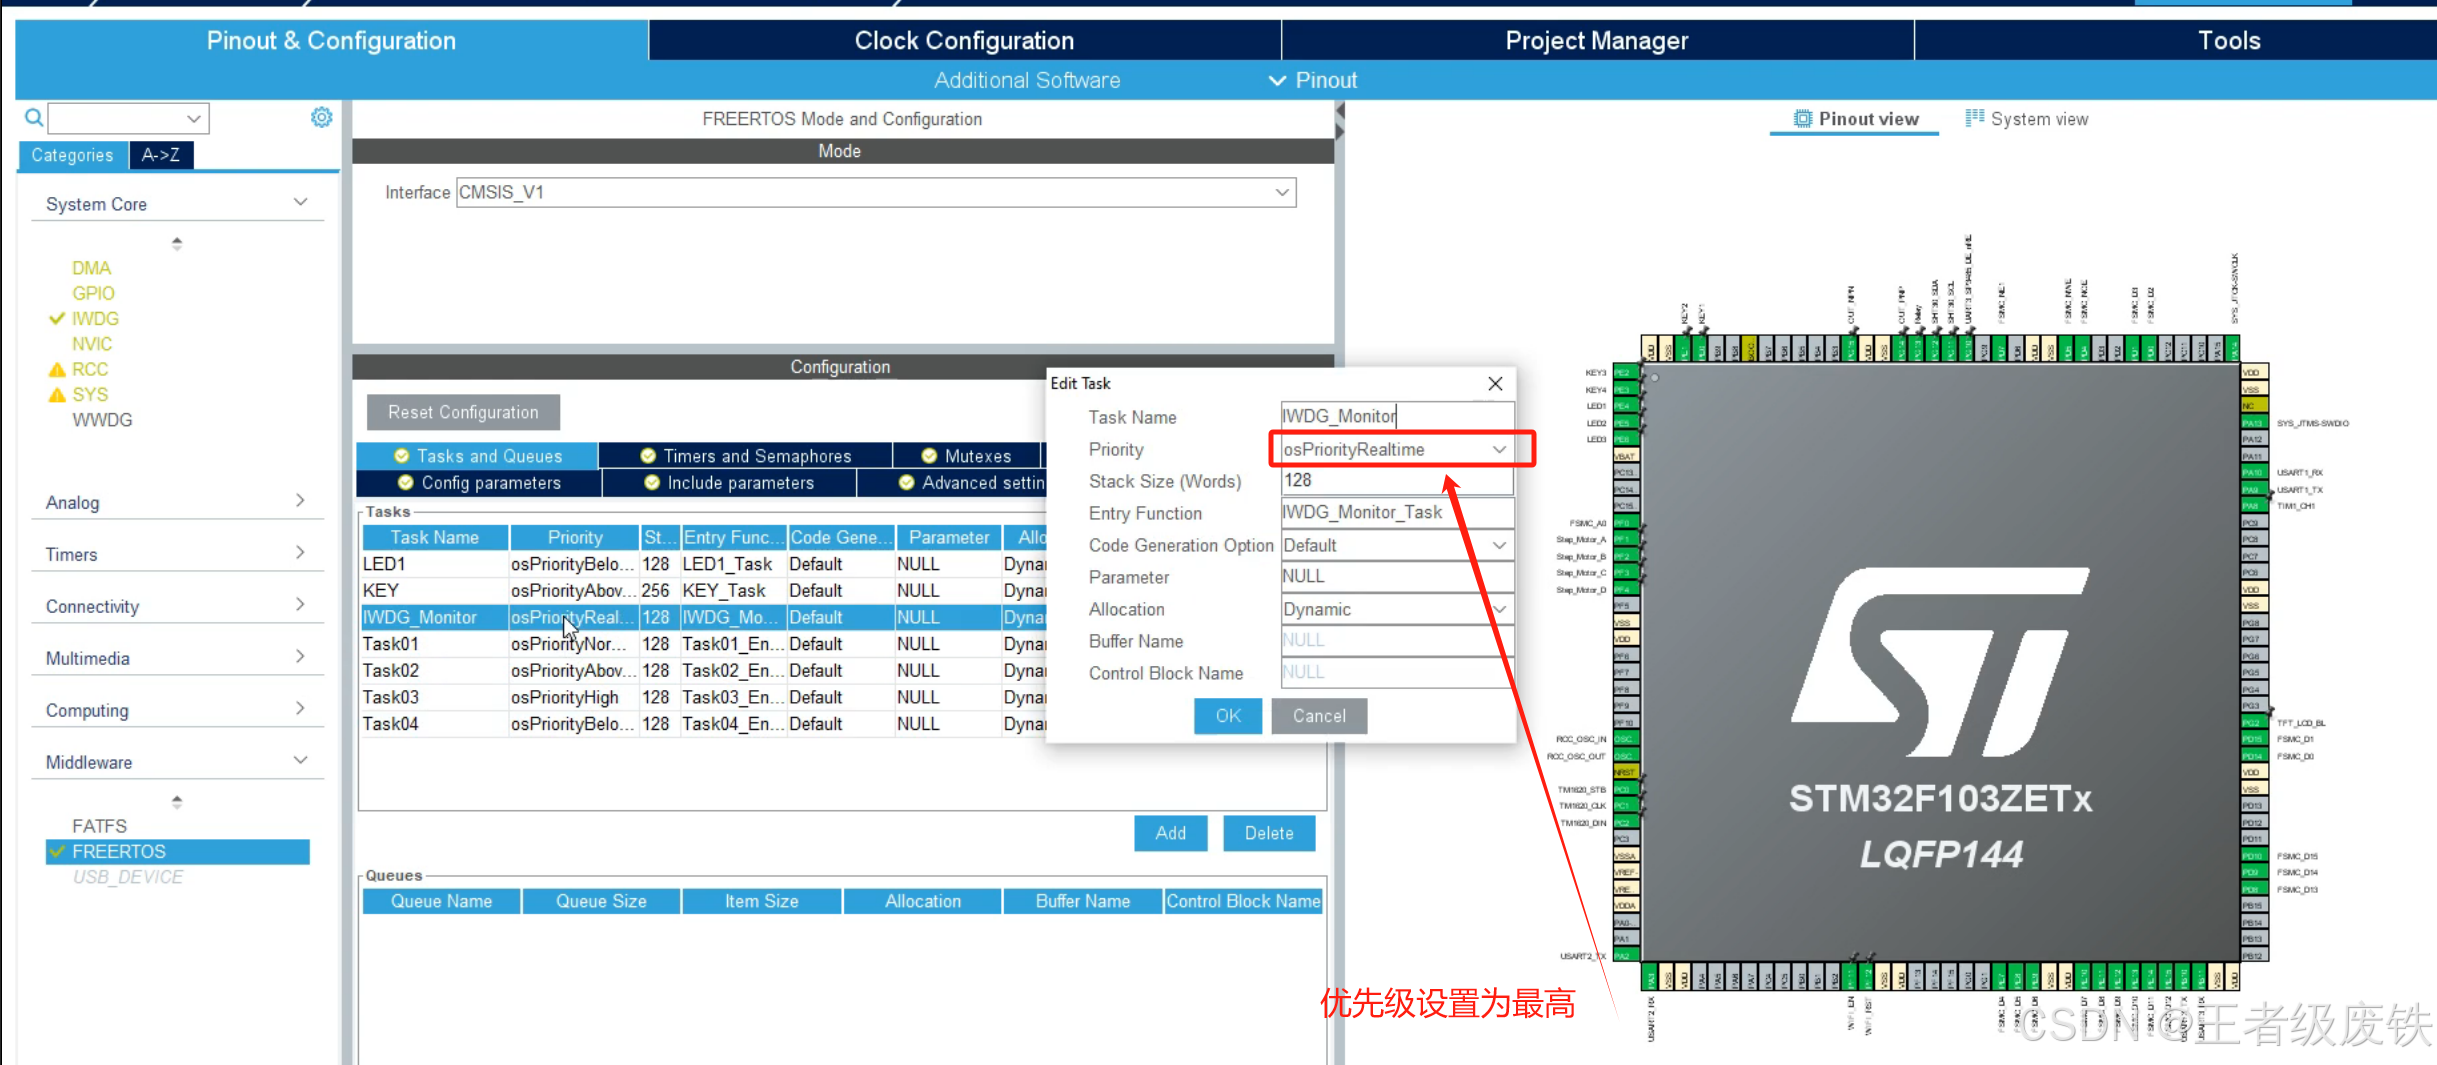Select the Task03 row in Tasks table

703,697
